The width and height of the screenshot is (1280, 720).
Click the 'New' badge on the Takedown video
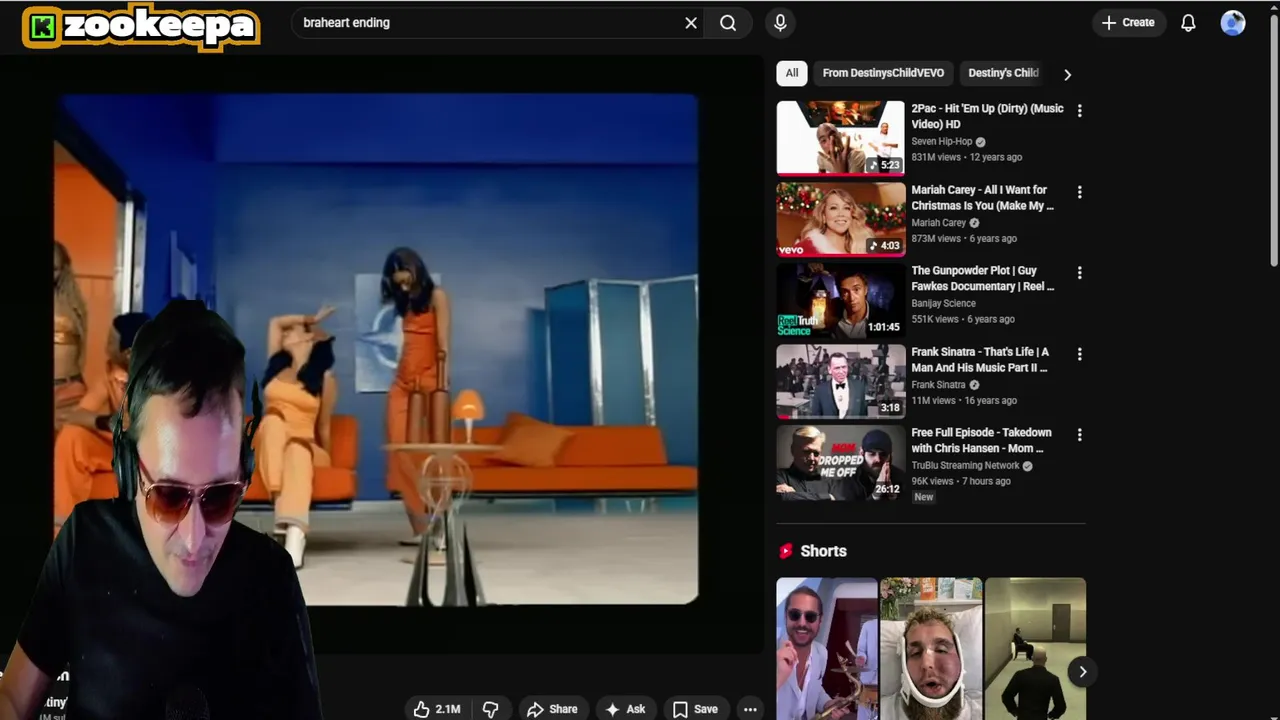tap(923, 497)
